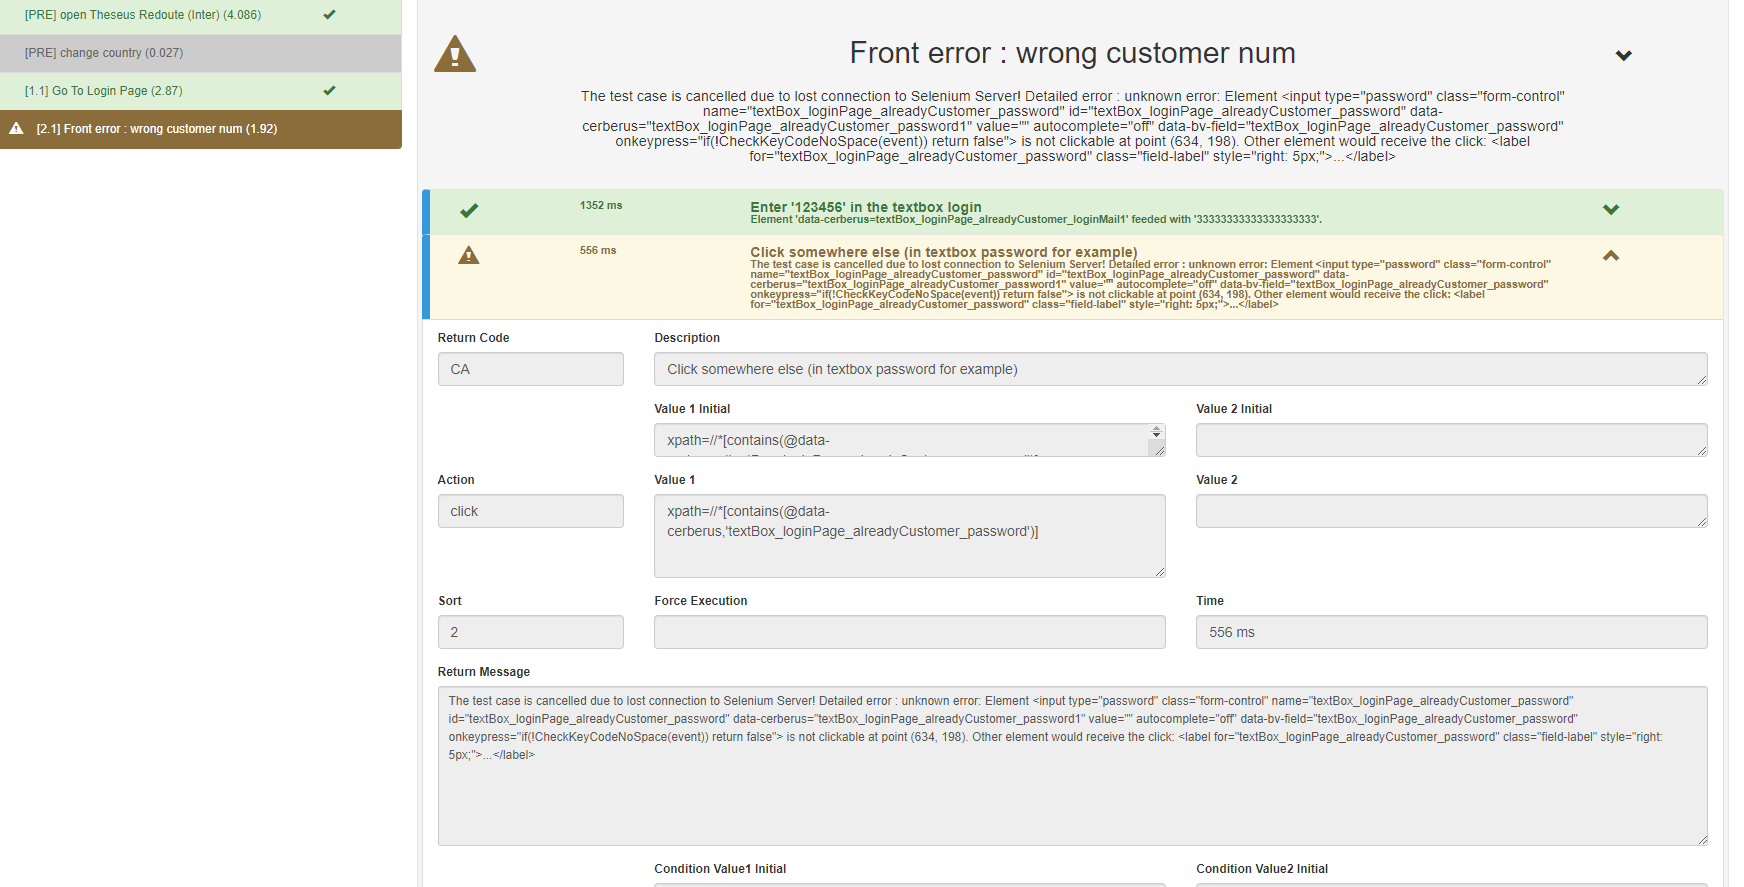Click the Return Message label
This screenshot has height=887, width=1744.
pos(484,672)
